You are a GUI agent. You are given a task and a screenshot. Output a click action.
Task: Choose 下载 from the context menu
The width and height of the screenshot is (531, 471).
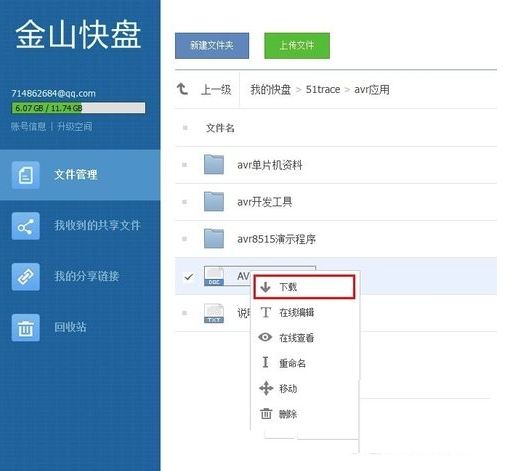click(x=304, y=287)
